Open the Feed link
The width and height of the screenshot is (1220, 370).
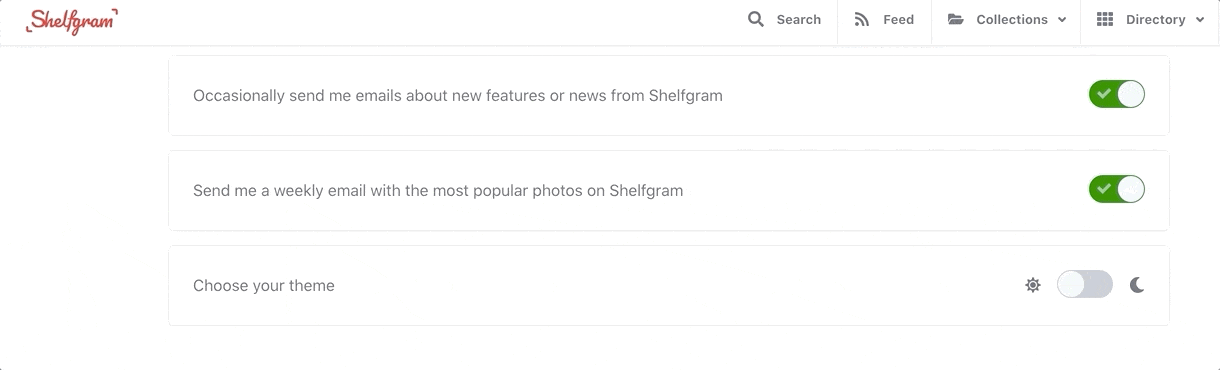click(x=884, y=20)
